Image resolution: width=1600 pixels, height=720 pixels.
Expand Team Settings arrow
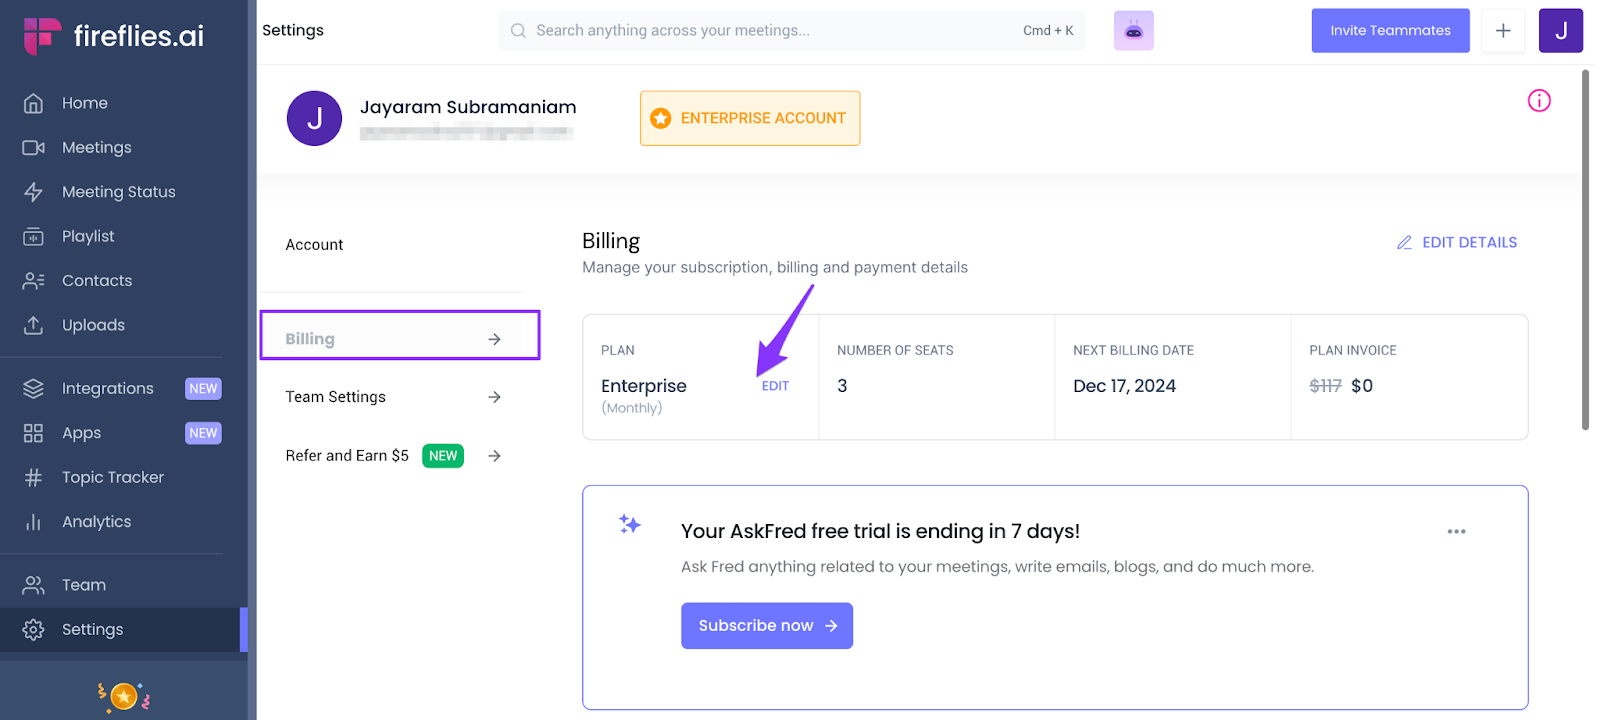tap(494, 397)
